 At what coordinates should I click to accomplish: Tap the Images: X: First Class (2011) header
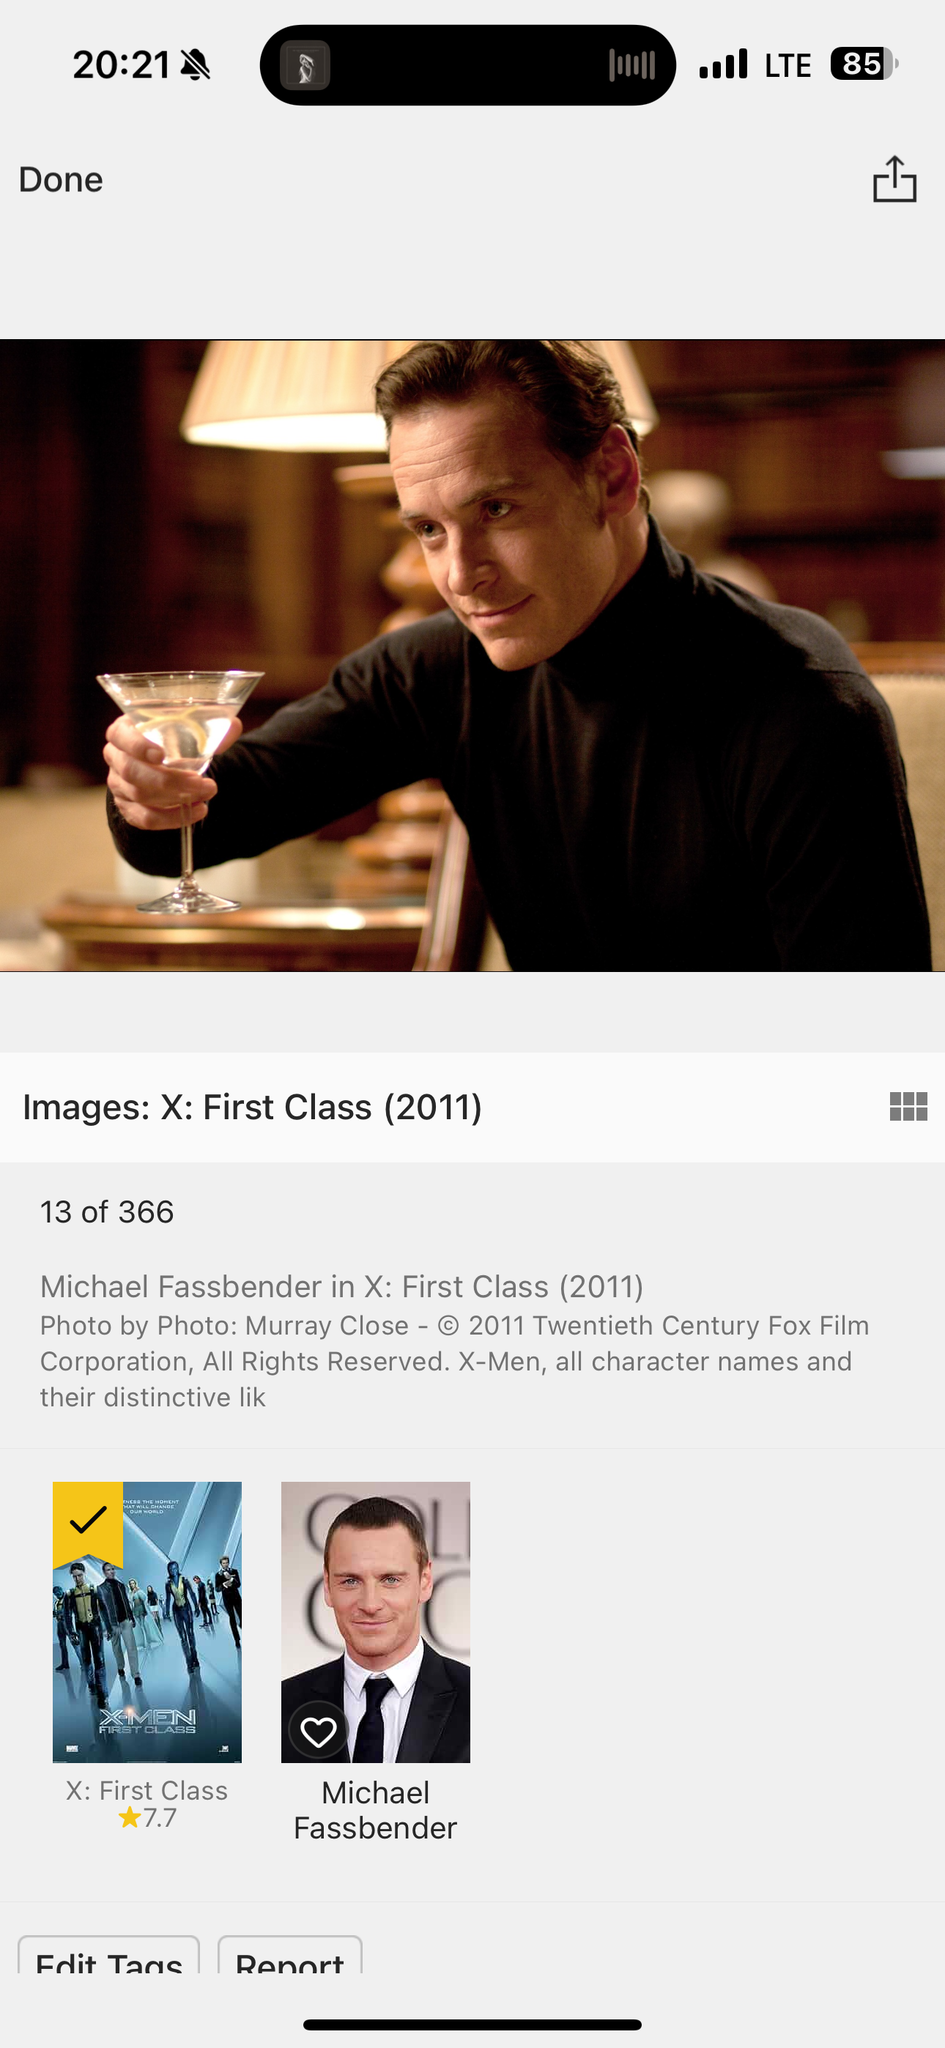point(252,1107)
